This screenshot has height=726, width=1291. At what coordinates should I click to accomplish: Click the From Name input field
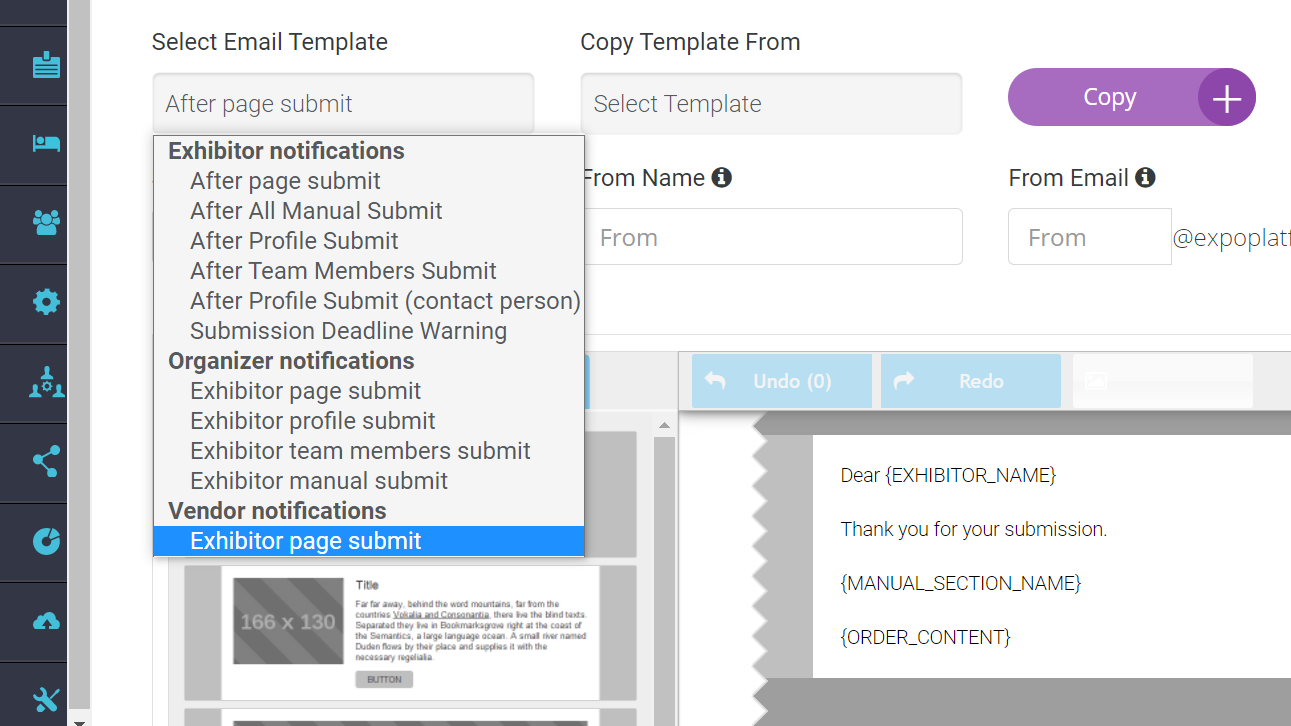(x=771, y=237)
